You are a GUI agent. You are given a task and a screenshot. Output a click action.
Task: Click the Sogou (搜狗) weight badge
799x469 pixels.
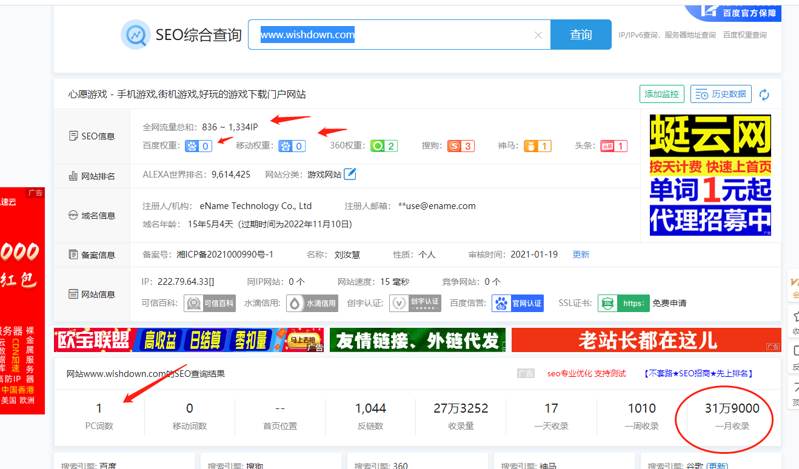click(x=461, y=146)
